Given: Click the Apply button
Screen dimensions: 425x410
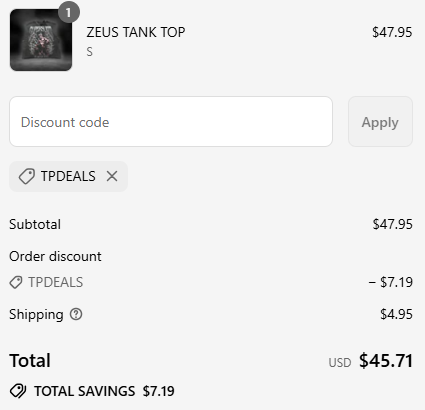Looking at the screenshot, I should (x=380, y=122).
